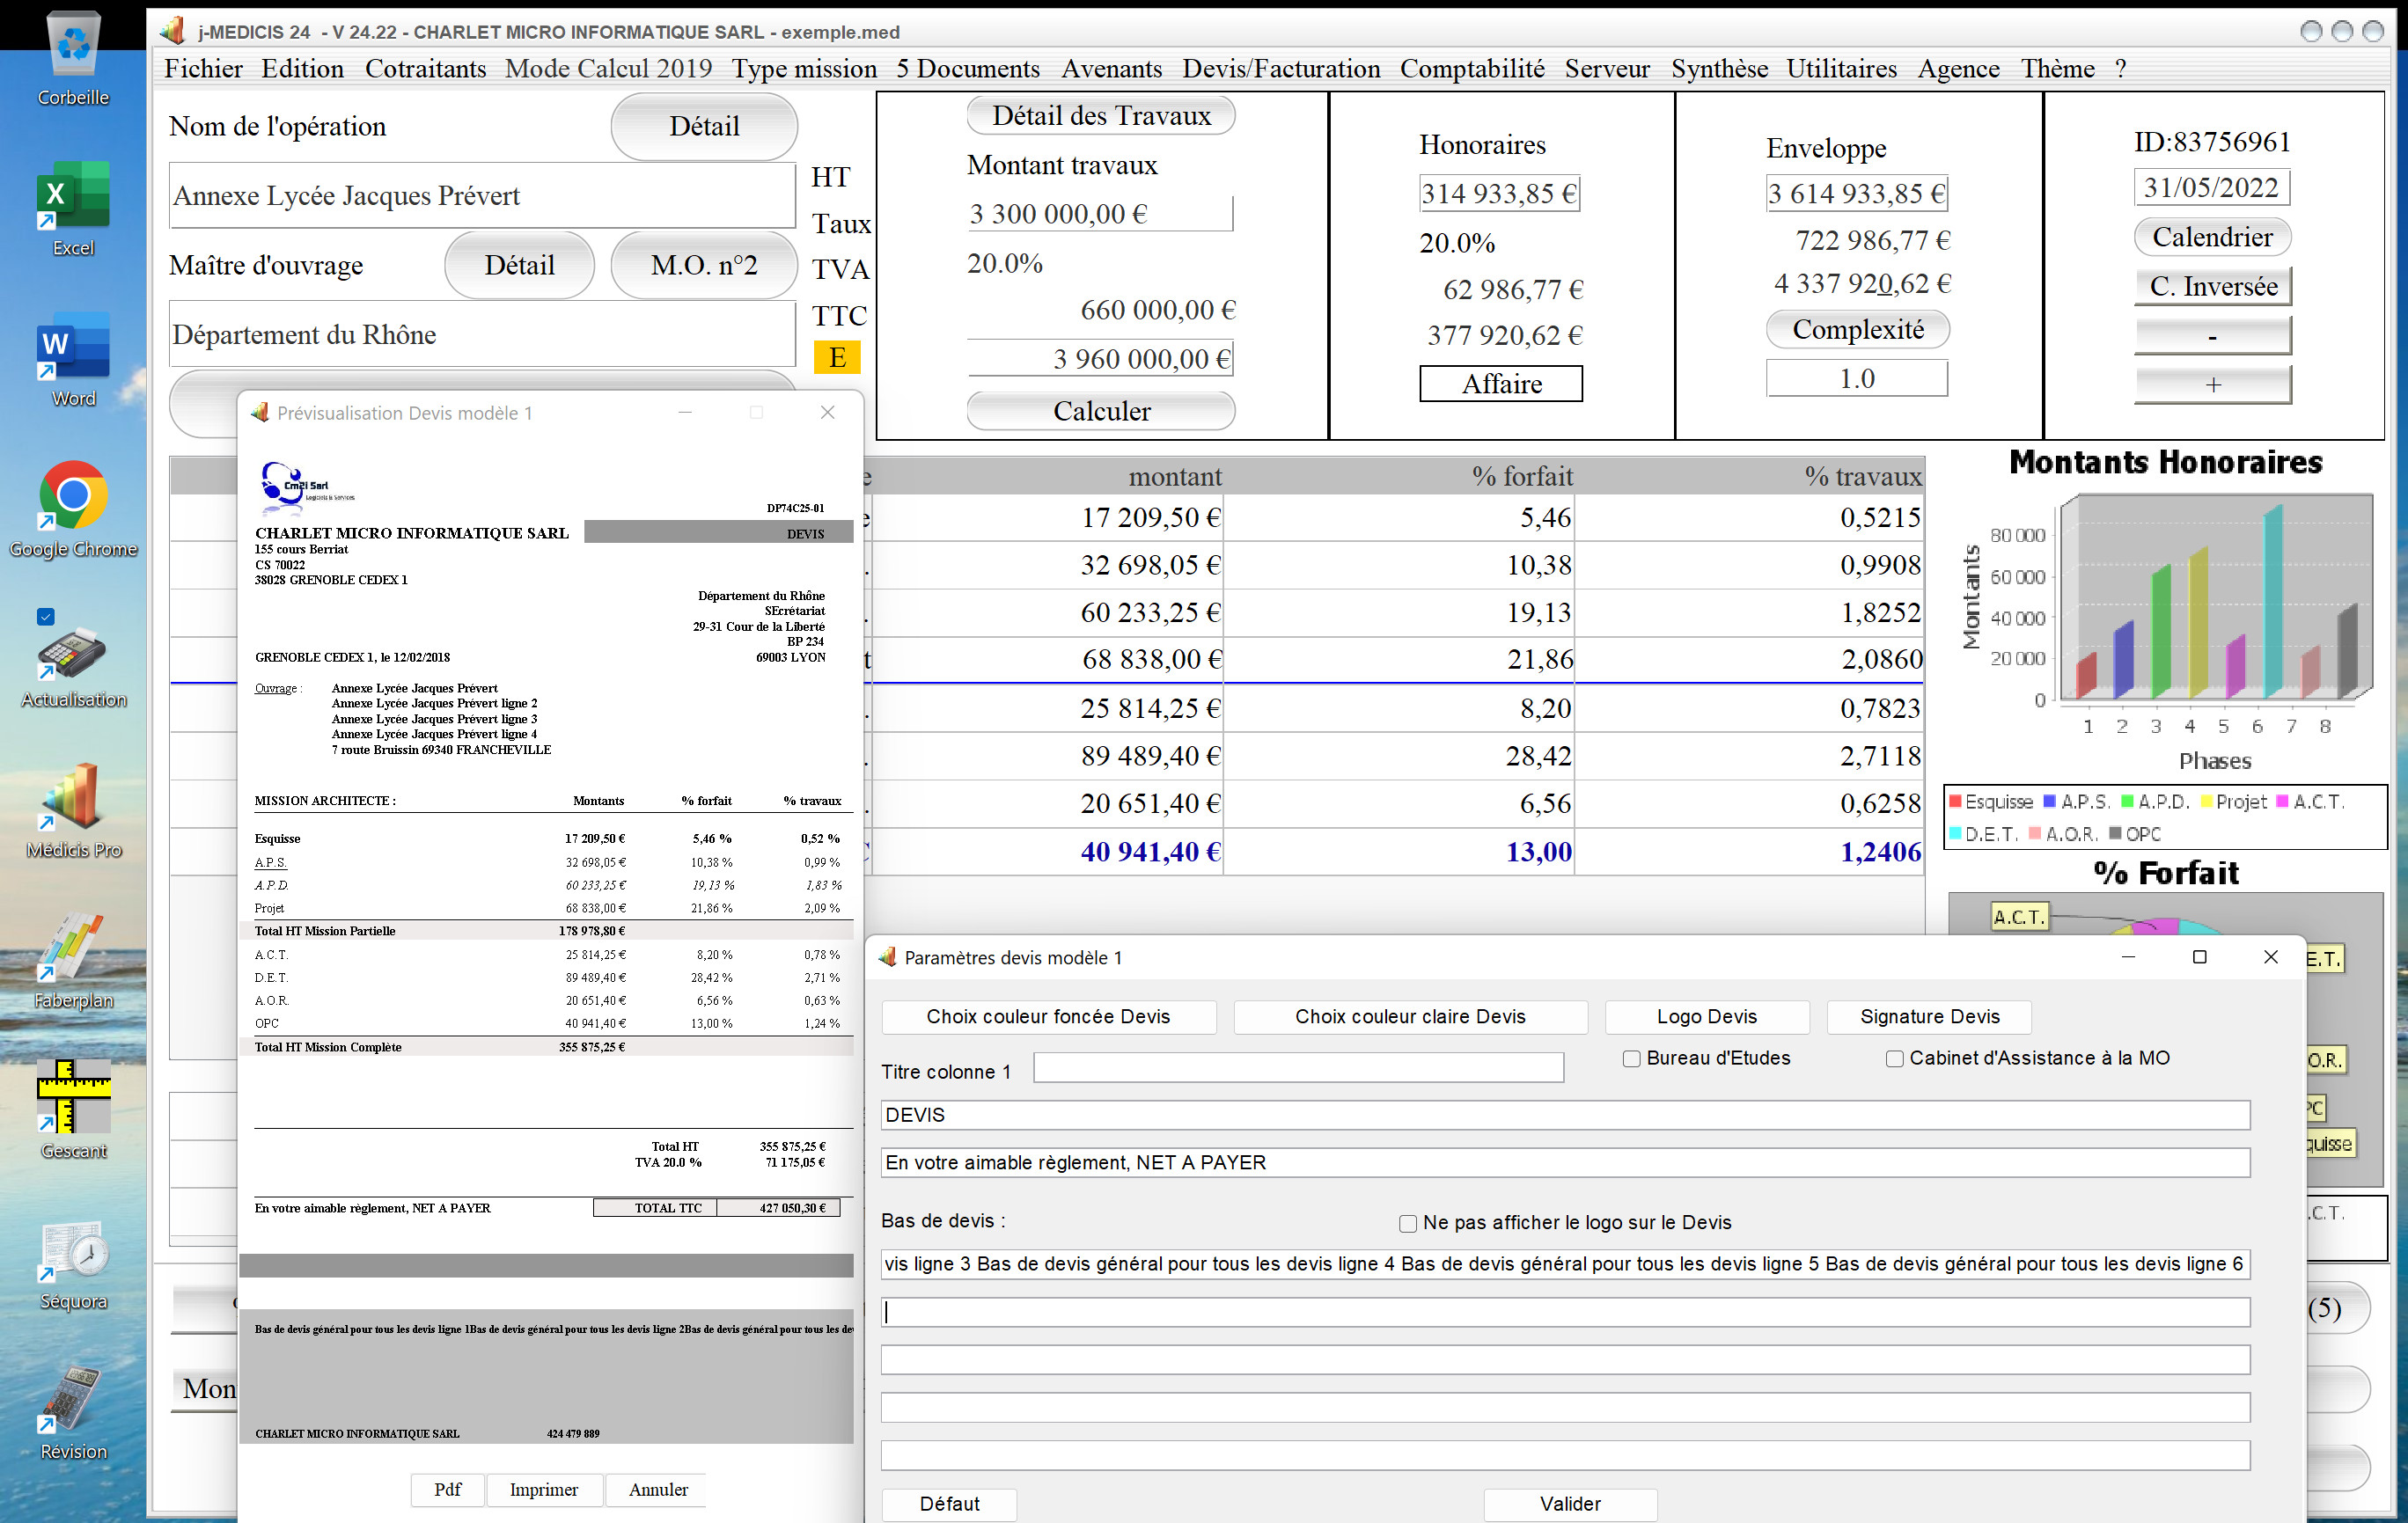Open the Synthèse menu
This screenshot has height=1523, width=2408.
(1719, 68)
